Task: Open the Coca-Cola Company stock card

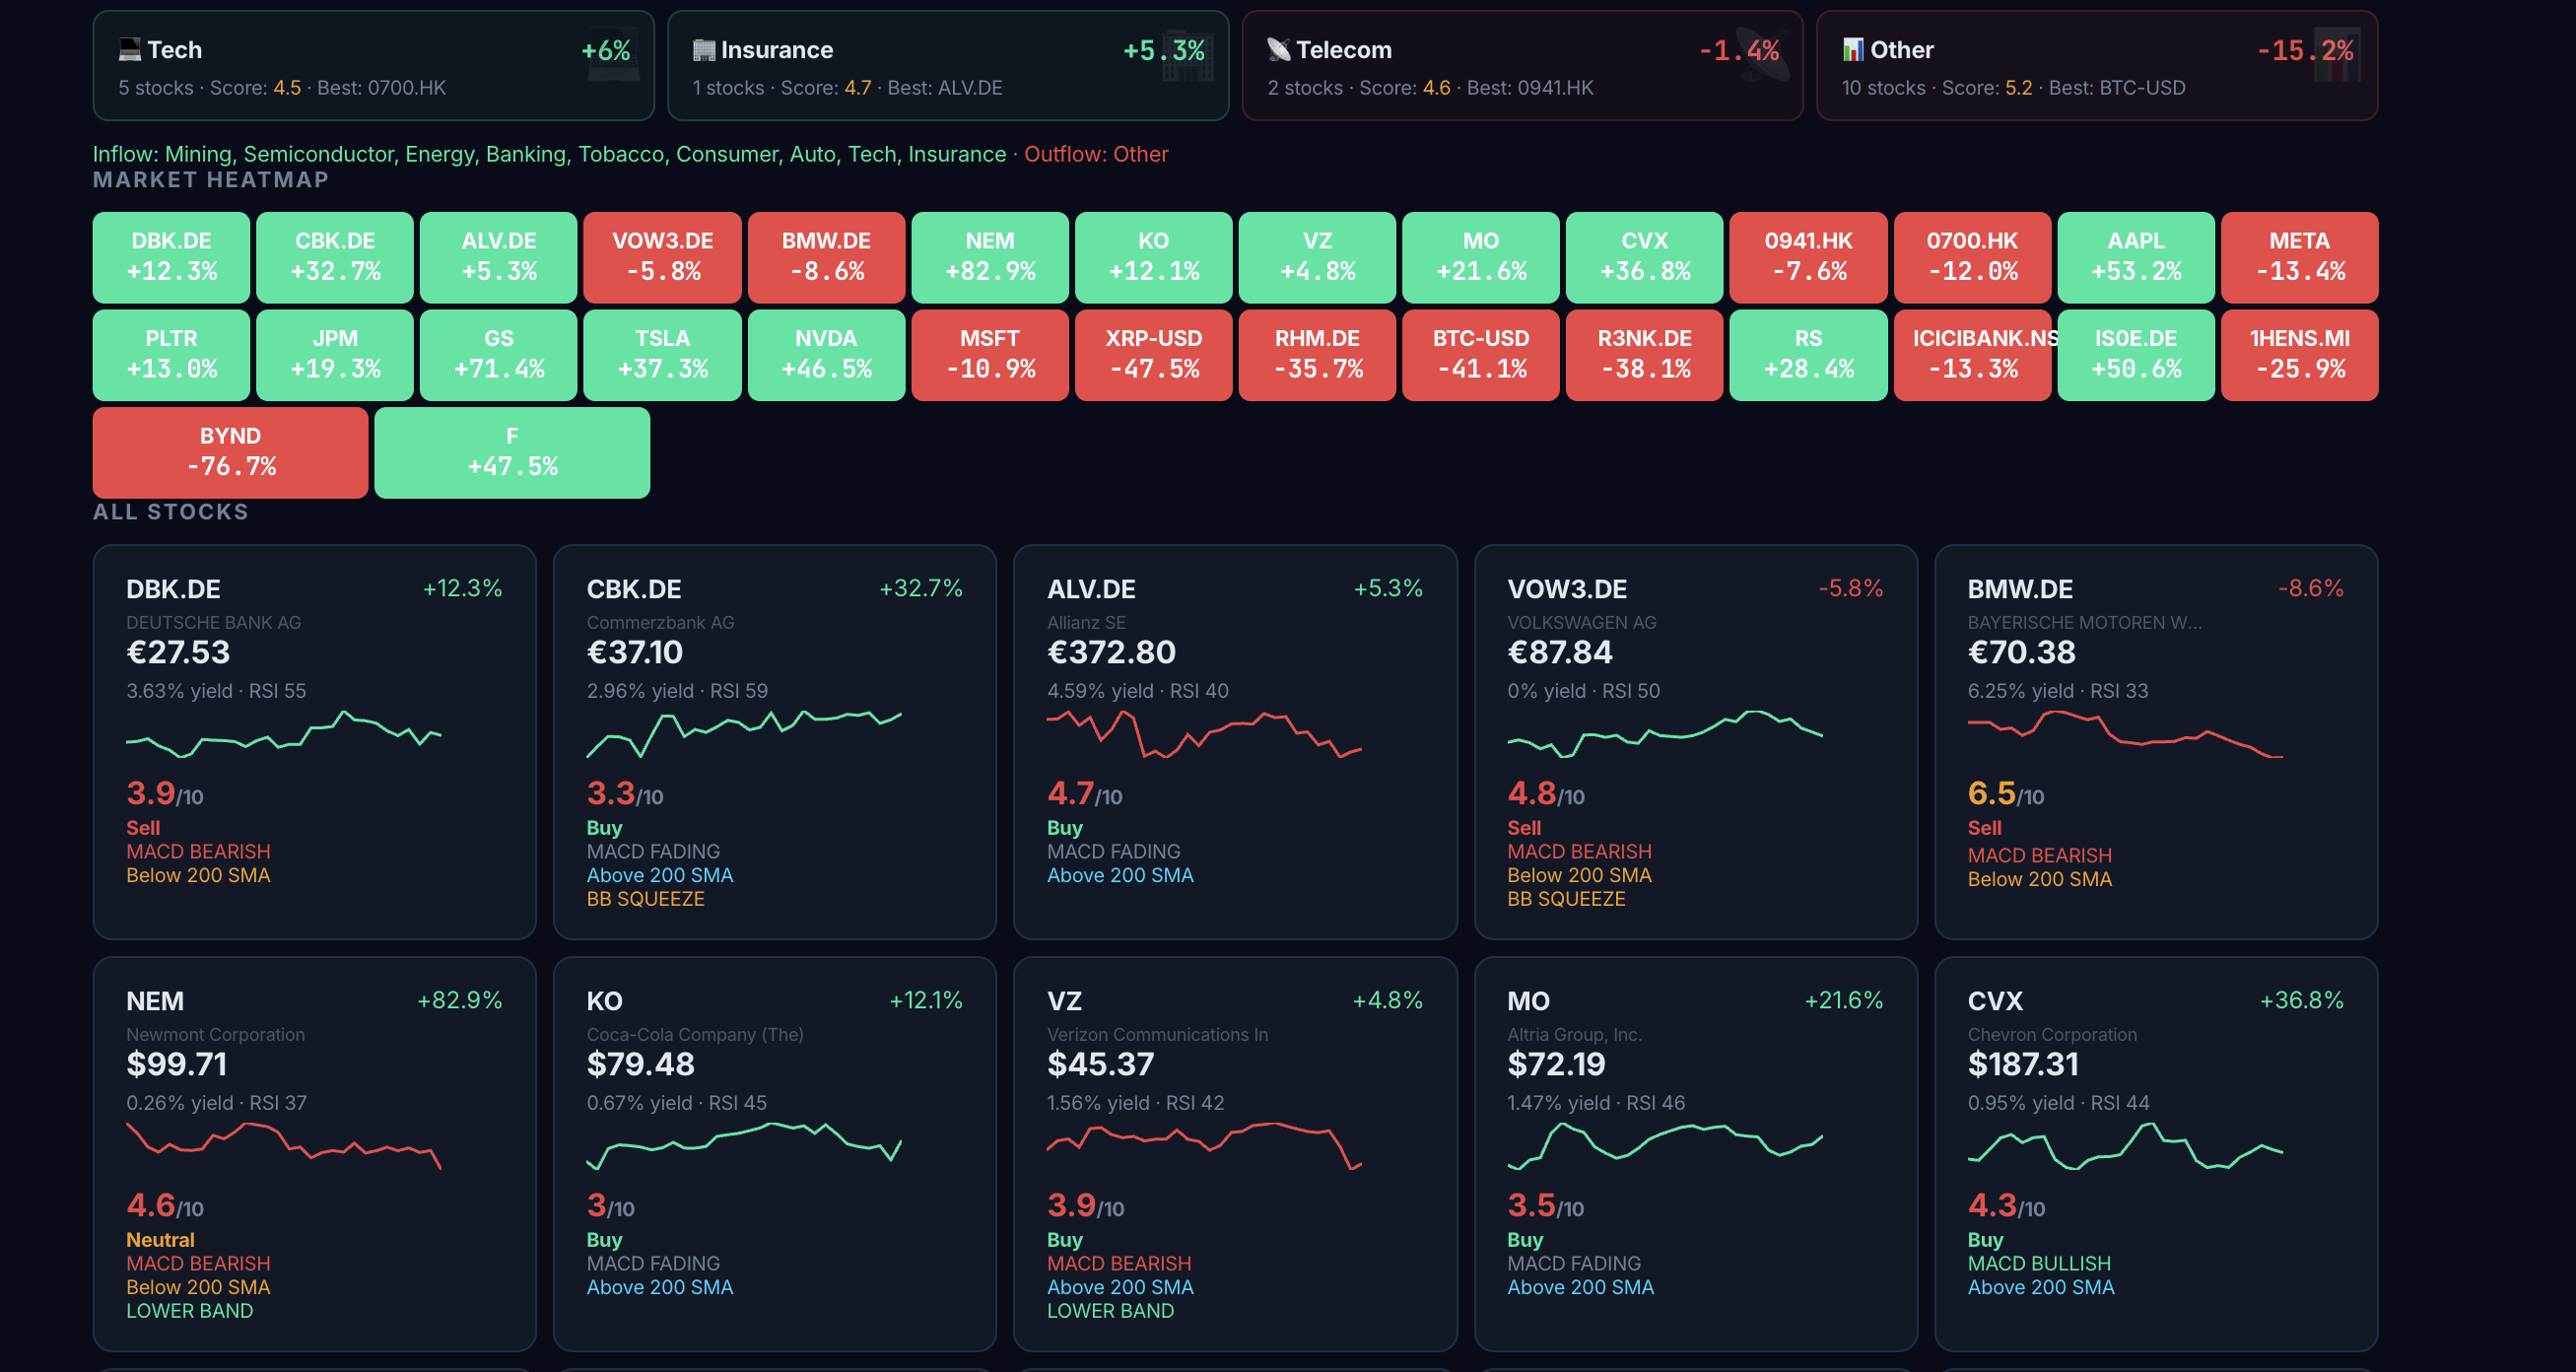Action: point(775,1154)
